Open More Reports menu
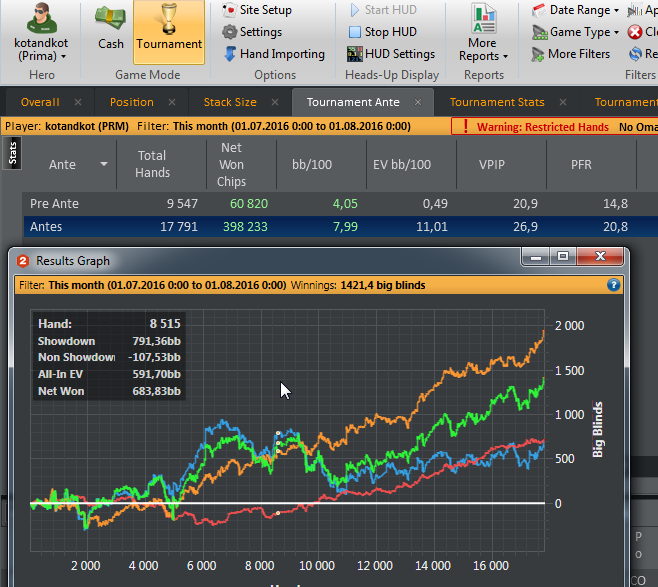This screenshot has width=658, height=587. [483, 32]
